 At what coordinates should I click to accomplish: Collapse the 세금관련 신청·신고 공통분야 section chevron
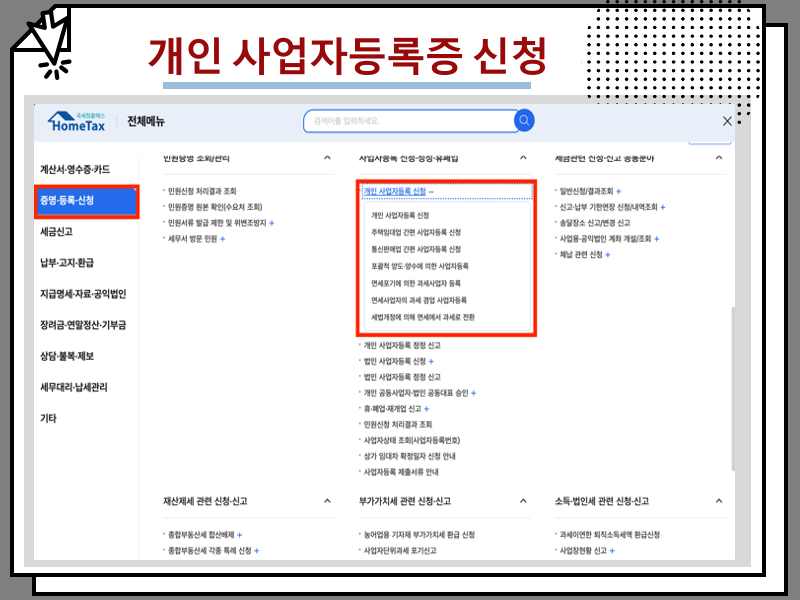pyautogui.click(x=719, y=158)
